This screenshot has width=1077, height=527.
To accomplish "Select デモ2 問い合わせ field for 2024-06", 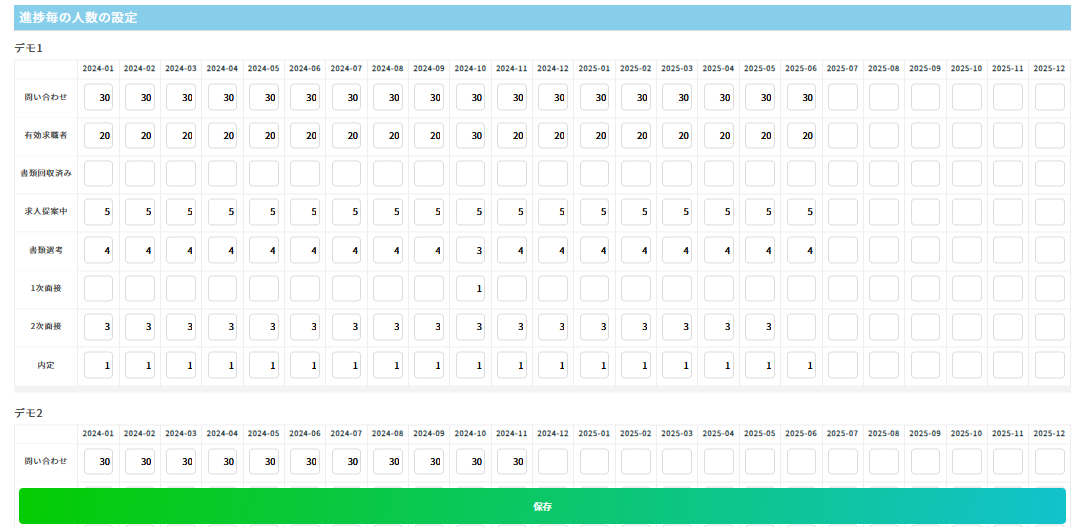I will click(305, 462).
